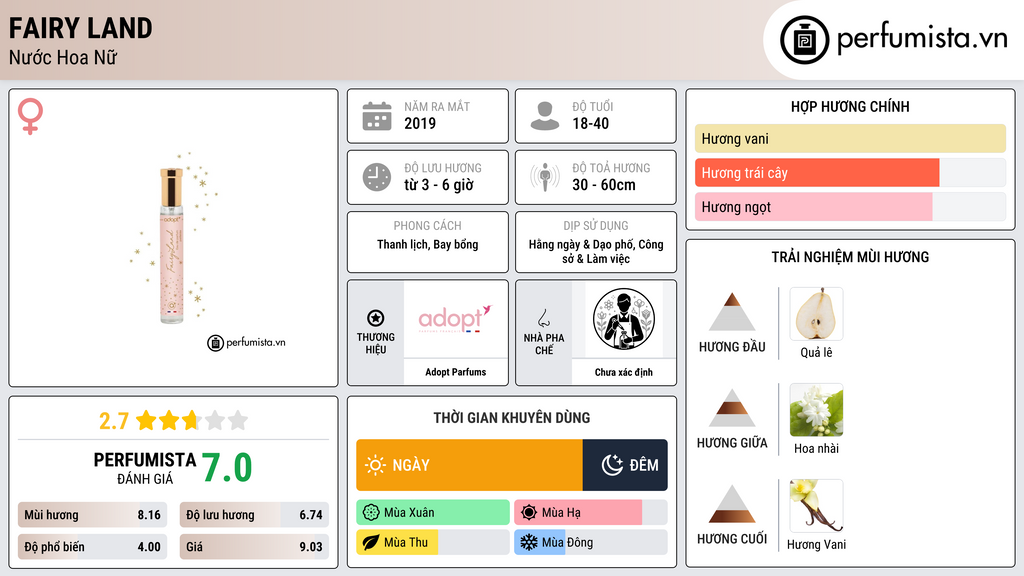Click the calendar icon beside Năm ra mắt

[377, 116]
